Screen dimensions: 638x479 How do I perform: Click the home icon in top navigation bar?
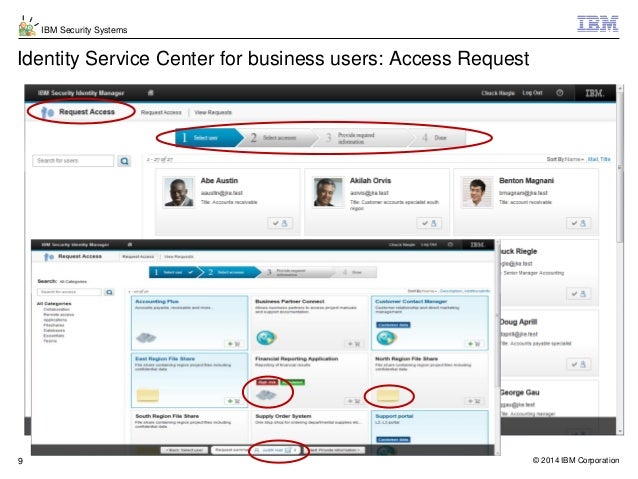tap(150, 93)
